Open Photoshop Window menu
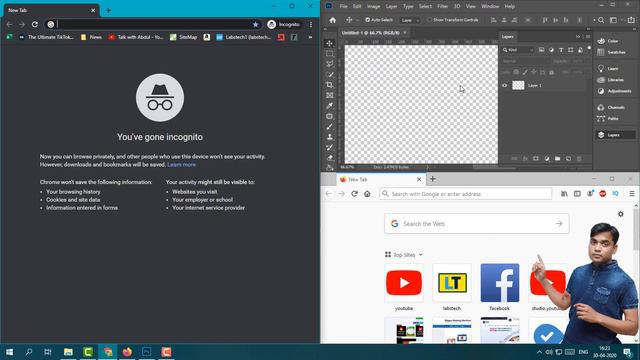This screenshot has width=640, height=360. pos(490,7)
